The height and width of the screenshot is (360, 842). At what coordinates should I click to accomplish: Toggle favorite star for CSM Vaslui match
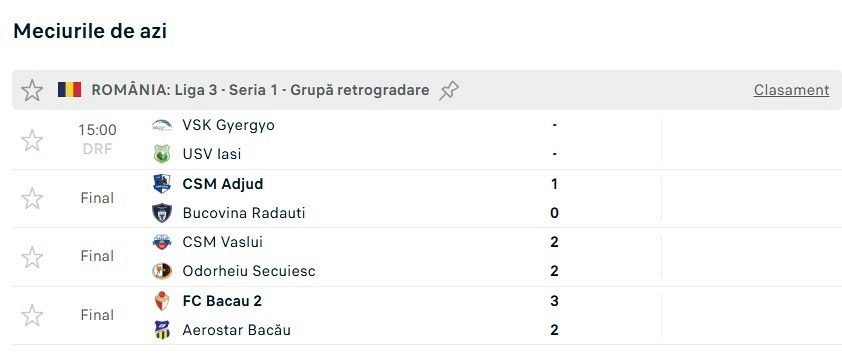pyautogui.click(x=32, y=257)
